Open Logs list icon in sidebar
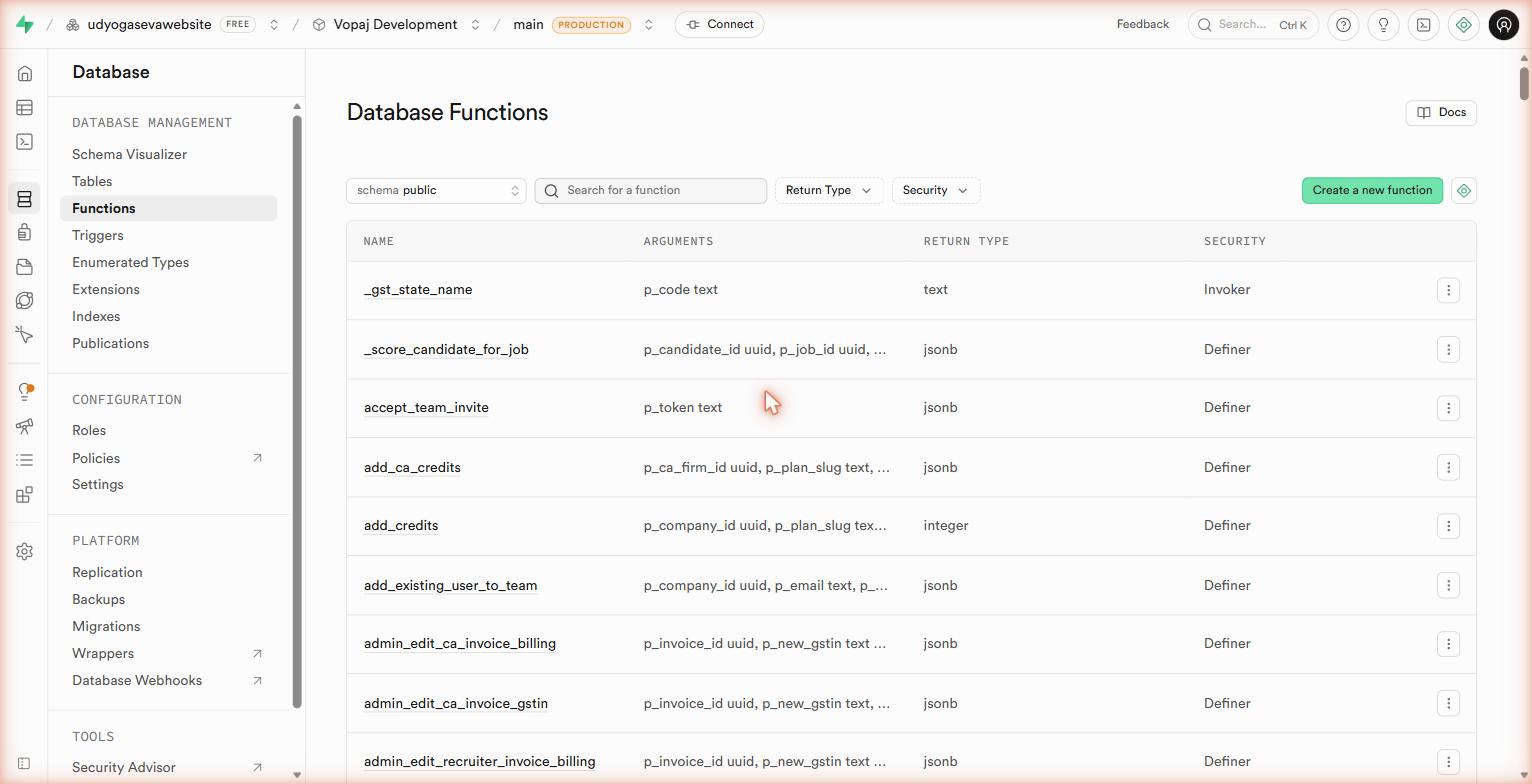 pos(25,460)
